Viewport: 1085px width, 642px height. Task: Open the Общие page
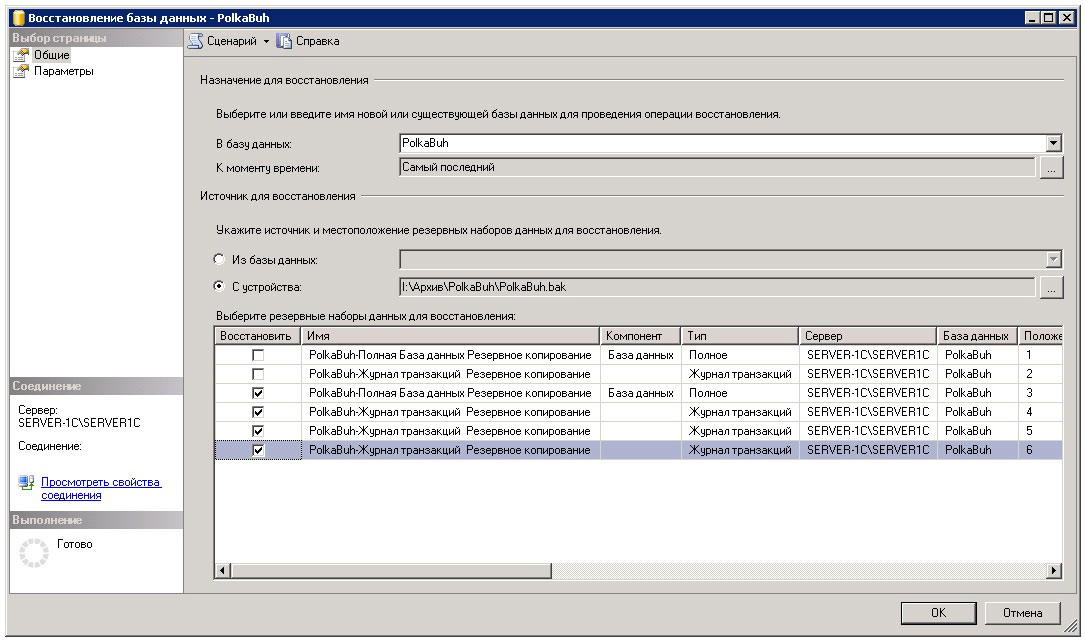[x=52, y=55]
